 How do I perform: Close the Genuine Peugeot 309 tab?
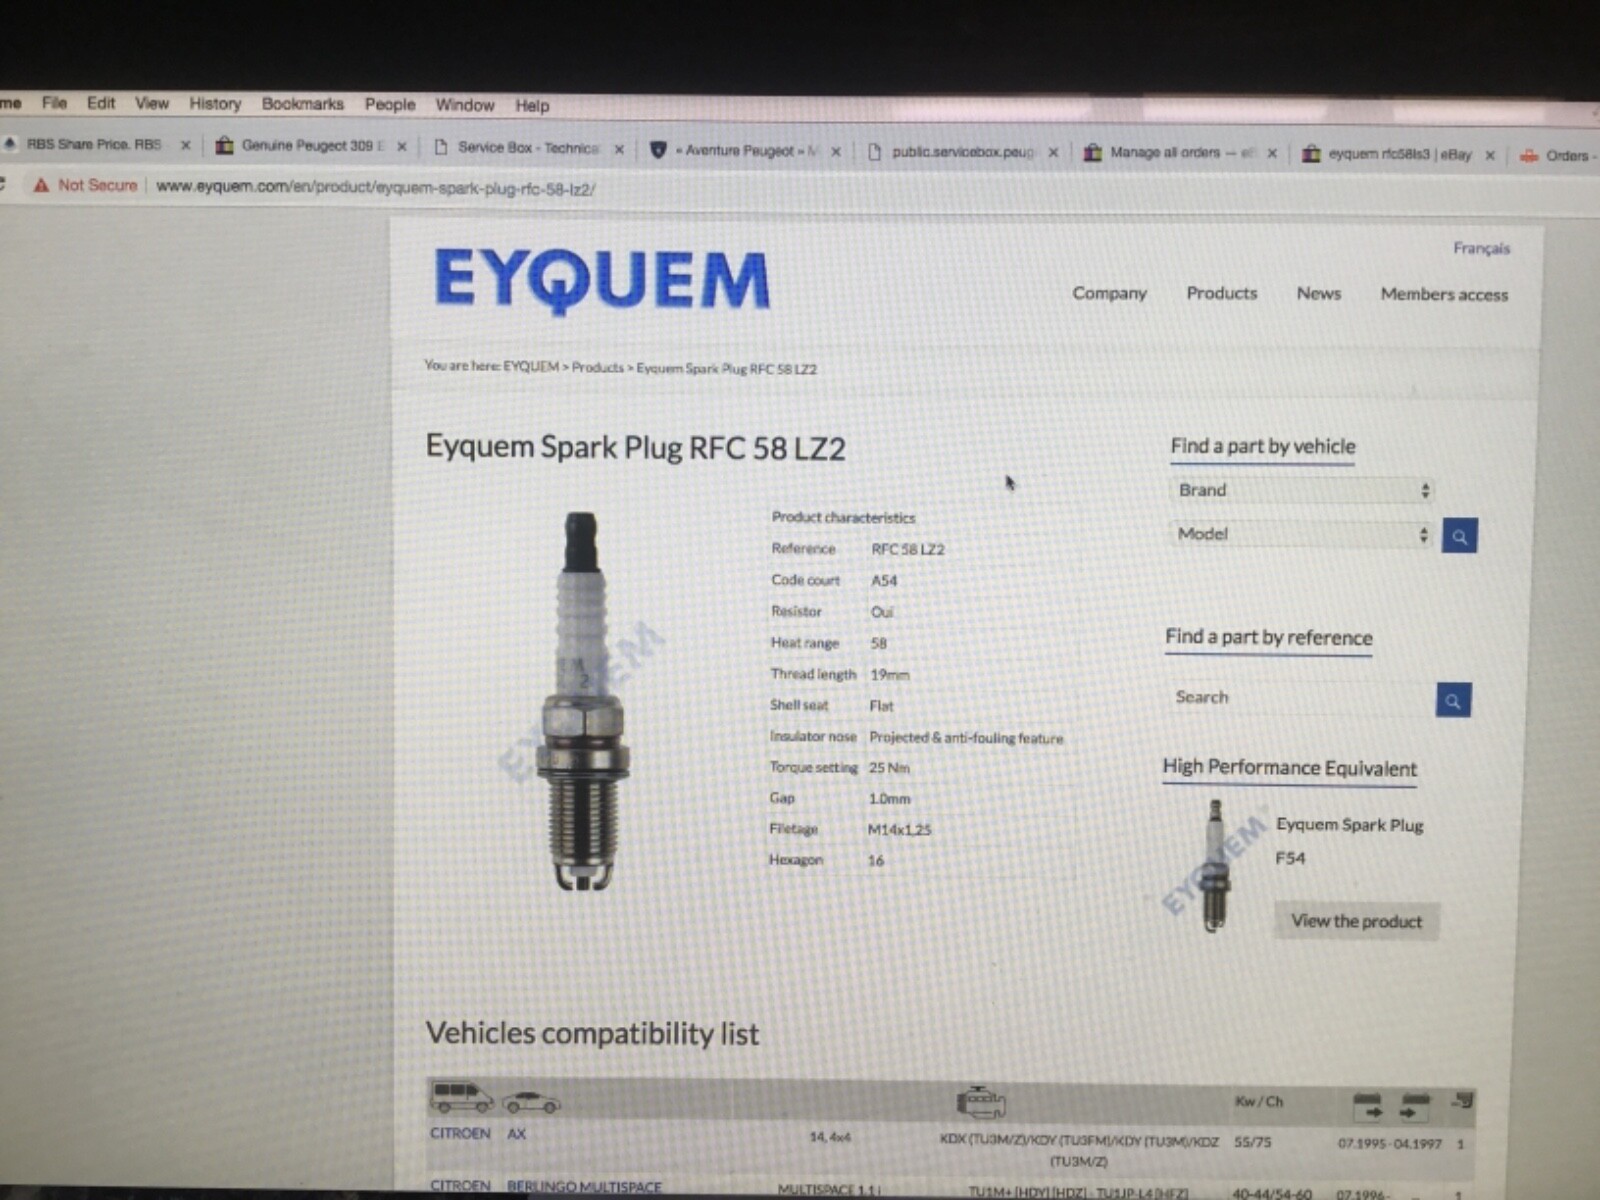[x=402, y=146]
